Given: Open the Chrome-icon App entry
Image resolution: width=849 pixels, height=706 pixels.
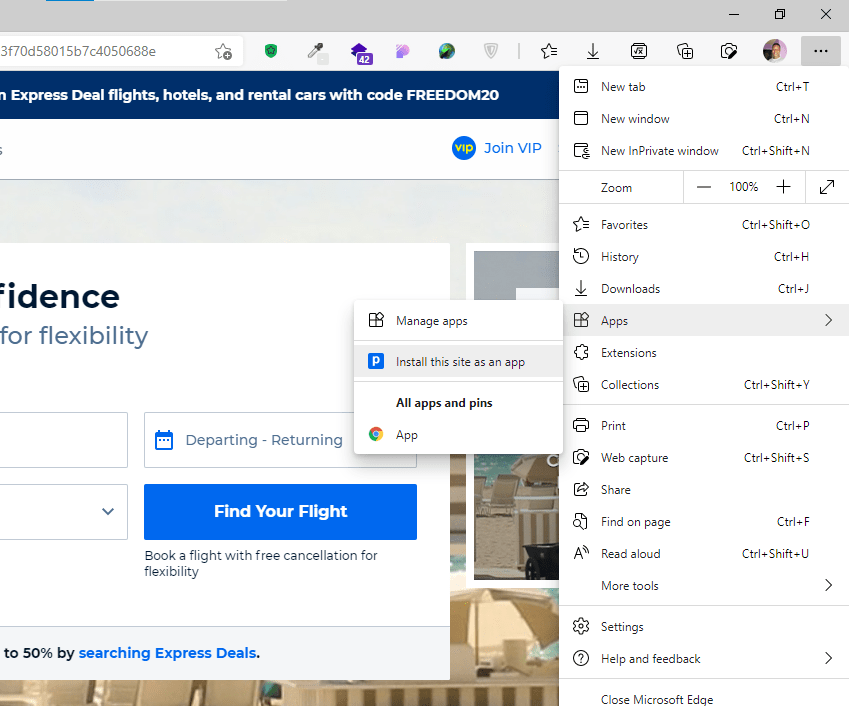Looking at the screenshot, I should coord(458,435).
